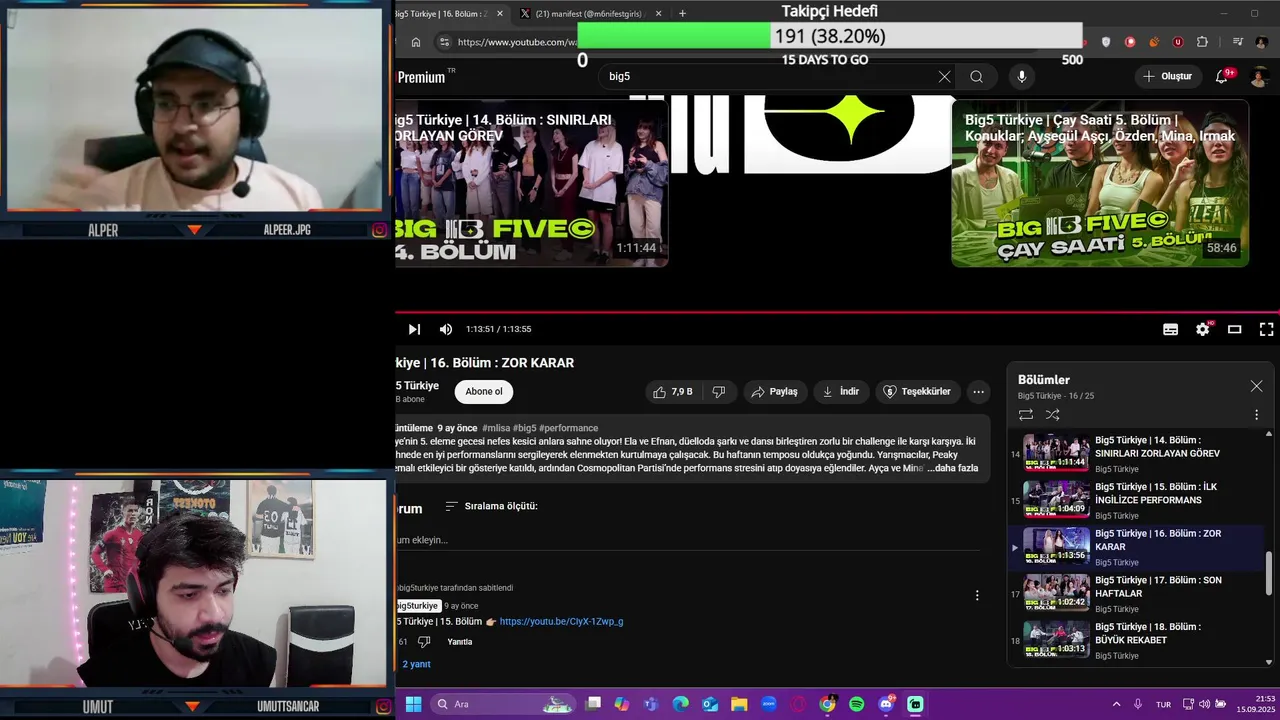This screenshot has width=1280, height=720.
Task: Click the red video progress bar
Action: click(836, 312)
